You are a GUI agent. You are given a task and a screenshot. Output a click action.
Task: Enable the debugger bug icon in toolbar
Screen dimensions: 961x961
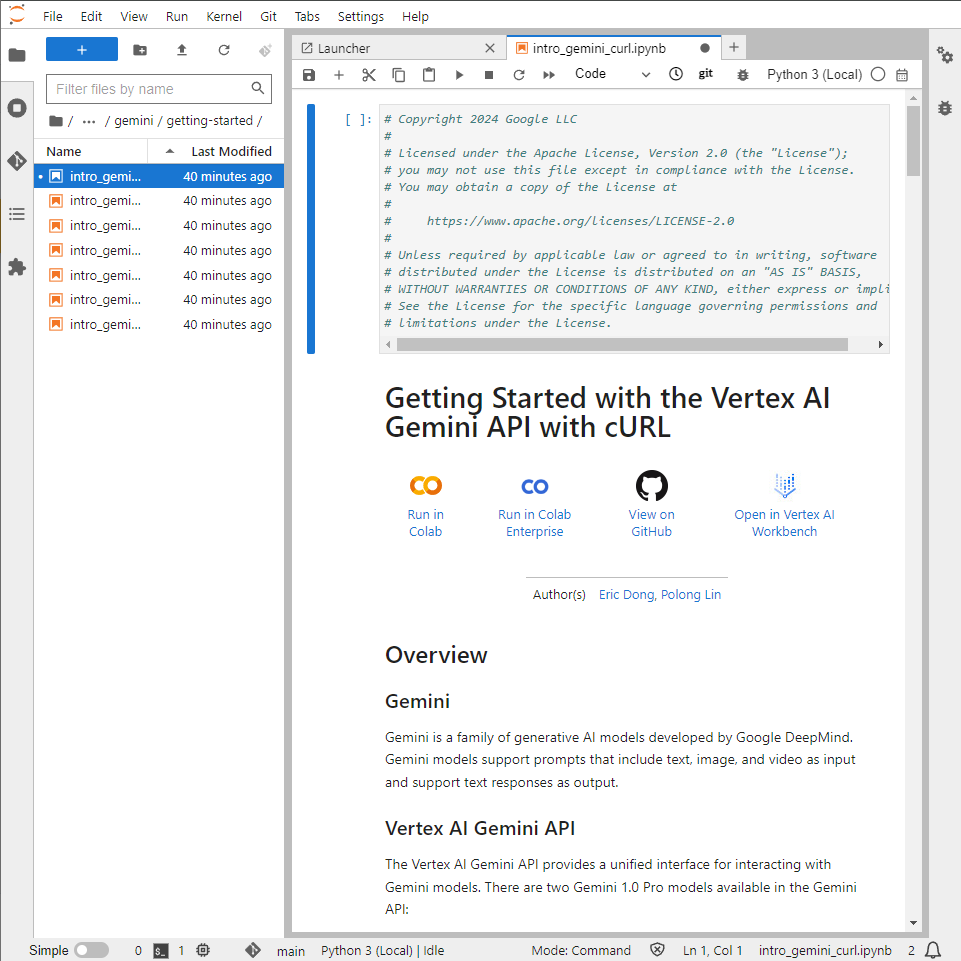click(x=742, y=75)
